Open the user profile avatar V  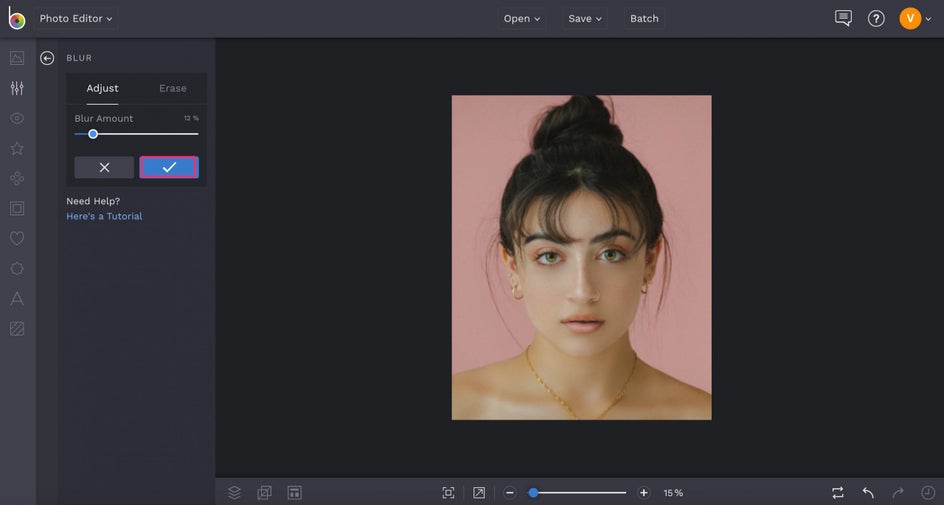click(x=910, y=19)
